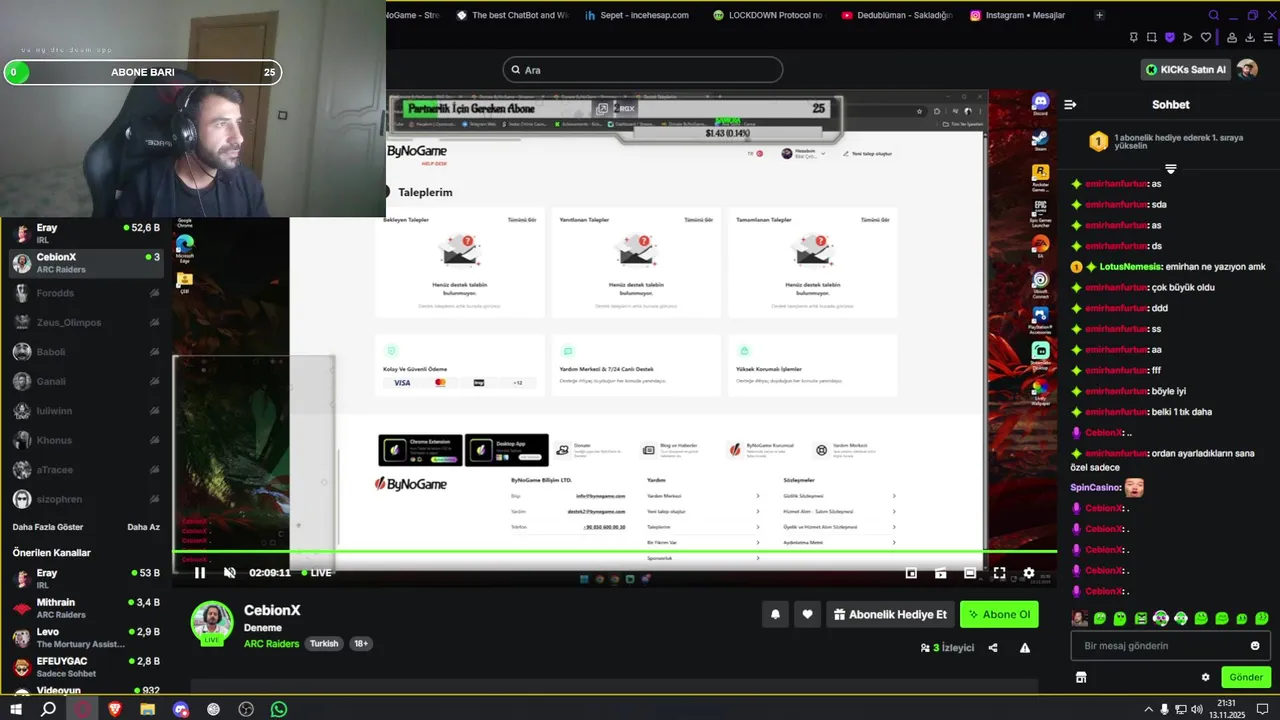
Task: Click the Ara search field
Action: 643,70
